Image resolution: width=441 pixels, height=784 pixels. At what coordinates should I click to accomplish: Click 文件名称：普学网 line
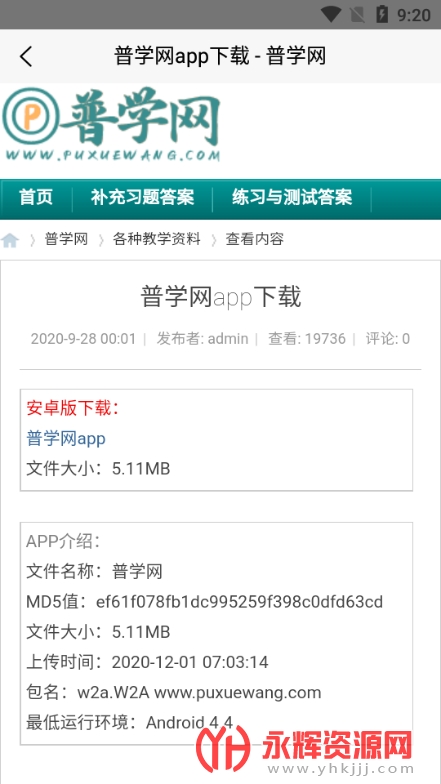tap(94, 571)
